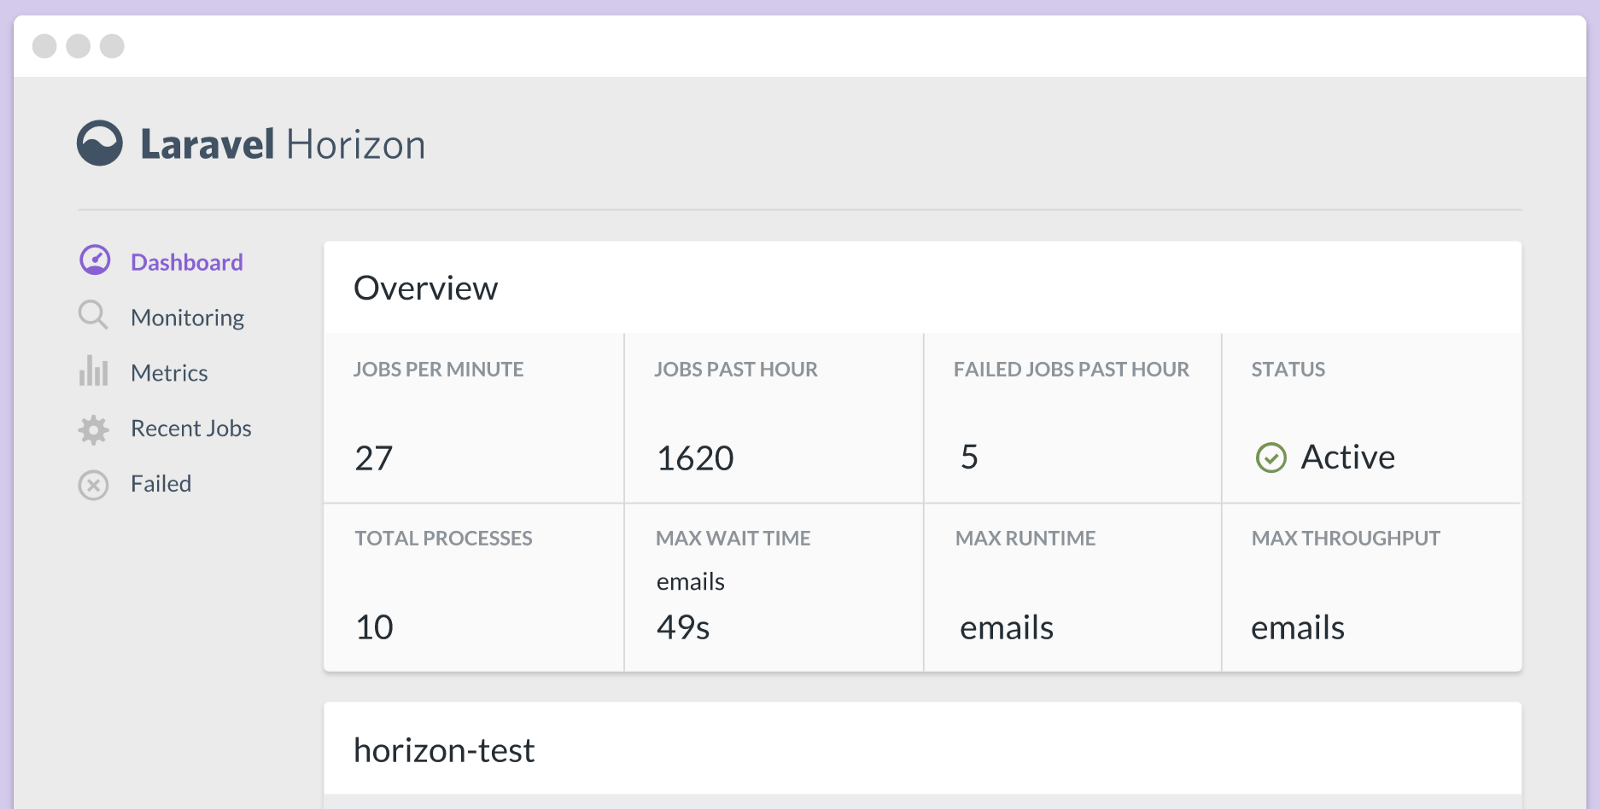Select the Status label
Image resolution: width=1600 pixels, height=809 pixels.
click(1288, 369)
